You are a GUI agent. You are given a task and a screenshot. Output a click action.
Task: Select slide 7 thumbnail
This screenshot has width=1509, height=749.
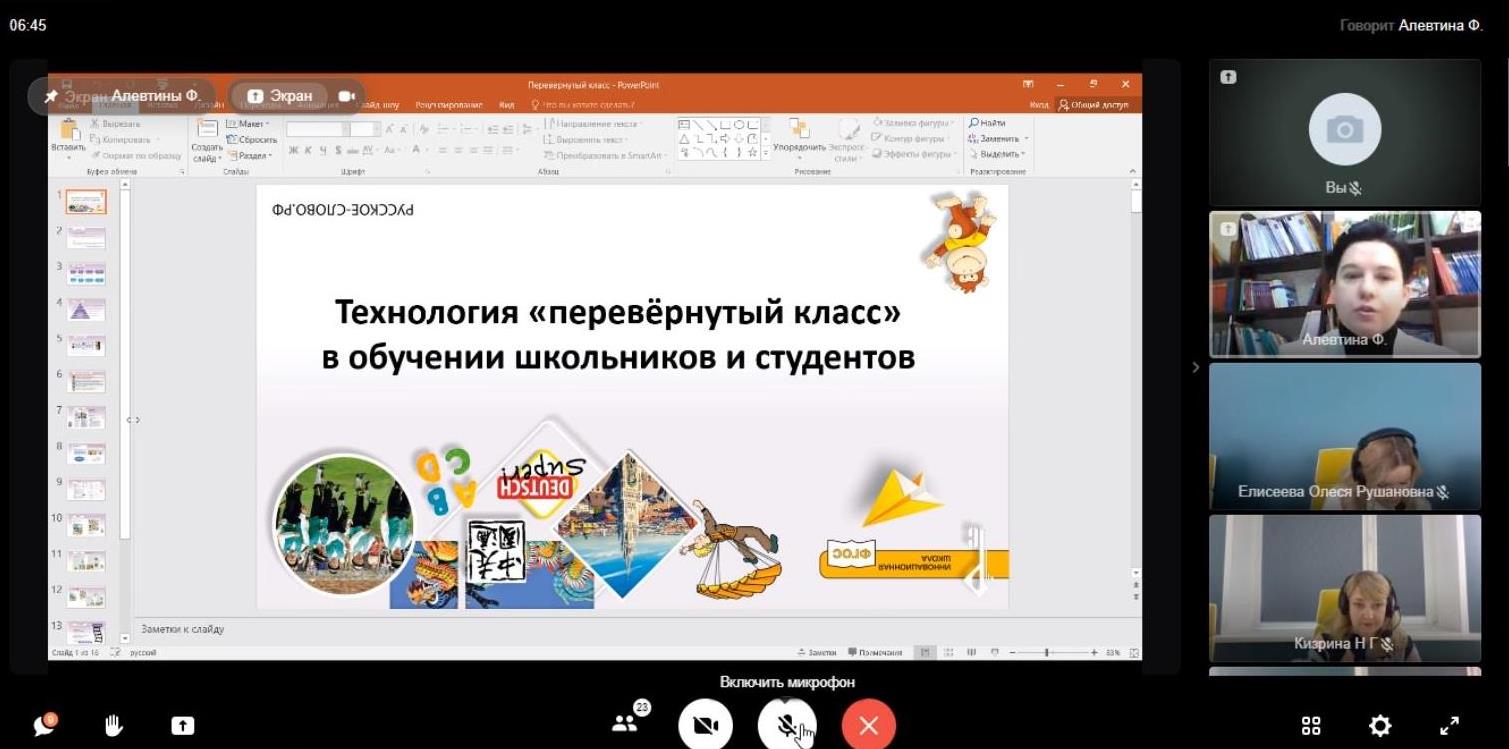[86, 418]
